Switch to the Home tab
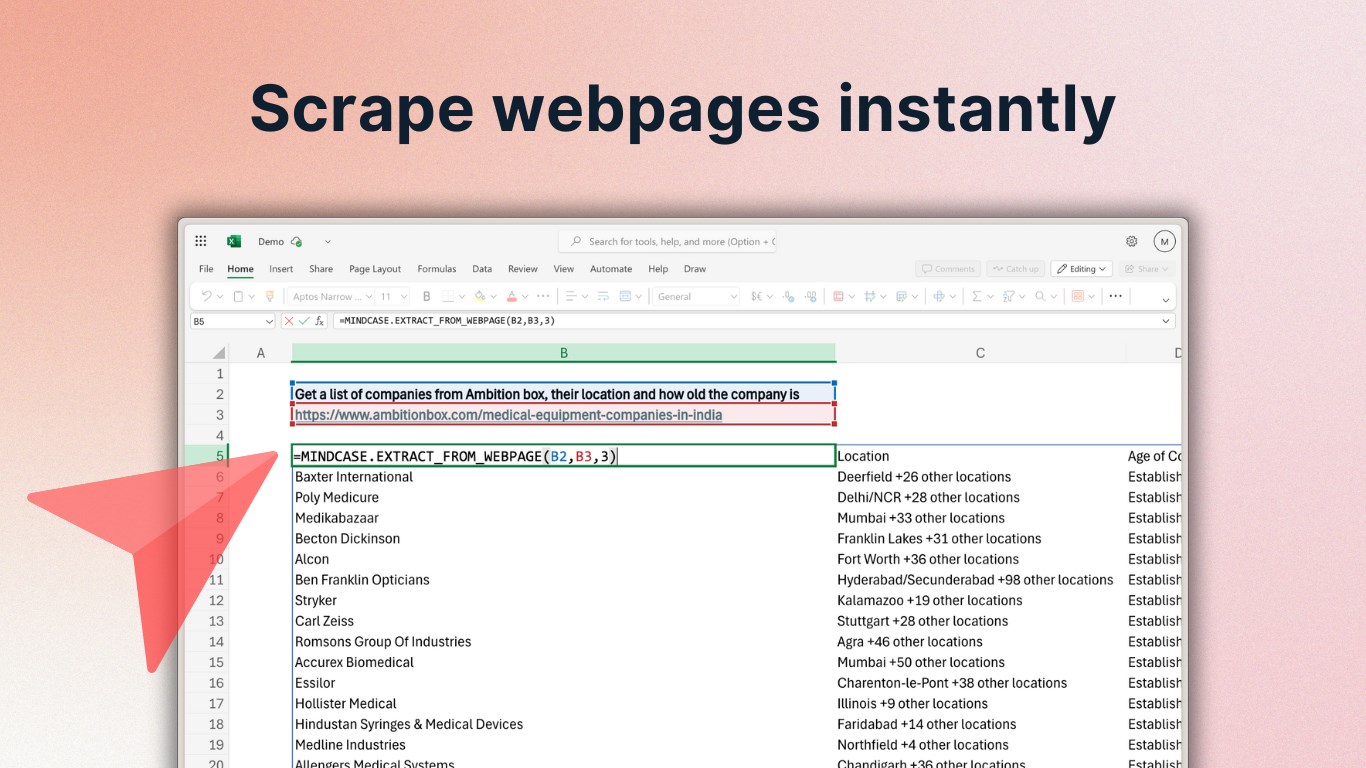This screenshot has height=768, width=1366. point(240,269)
